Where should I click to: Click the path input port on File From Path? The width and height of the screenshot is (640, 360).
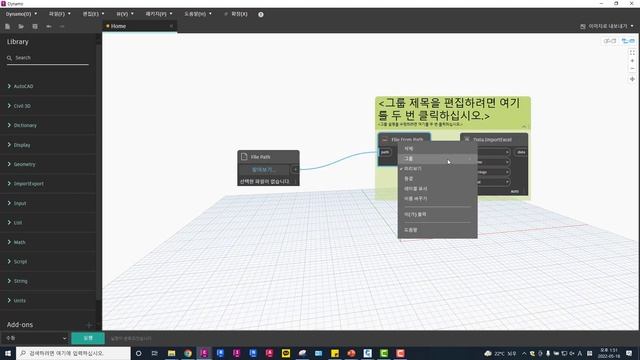click(x=385, y=152)
